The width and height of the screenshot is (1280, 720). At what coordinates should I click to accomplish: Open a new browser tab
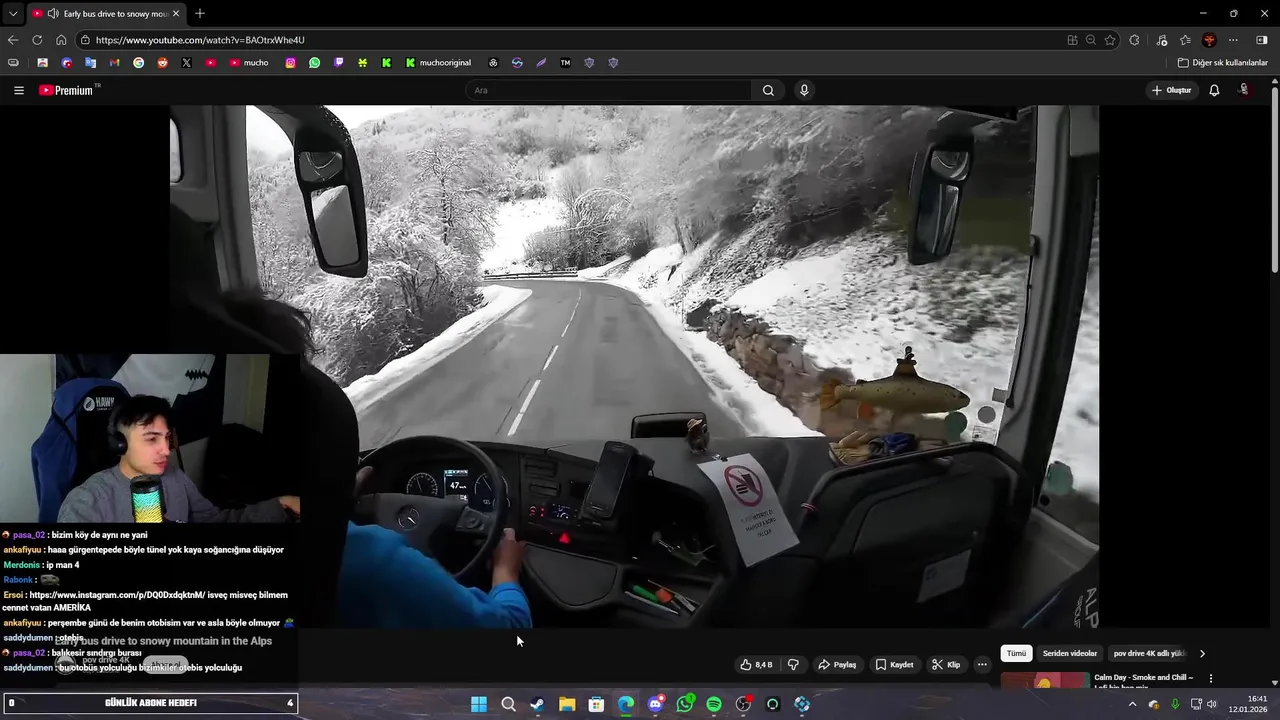[200, 13]
